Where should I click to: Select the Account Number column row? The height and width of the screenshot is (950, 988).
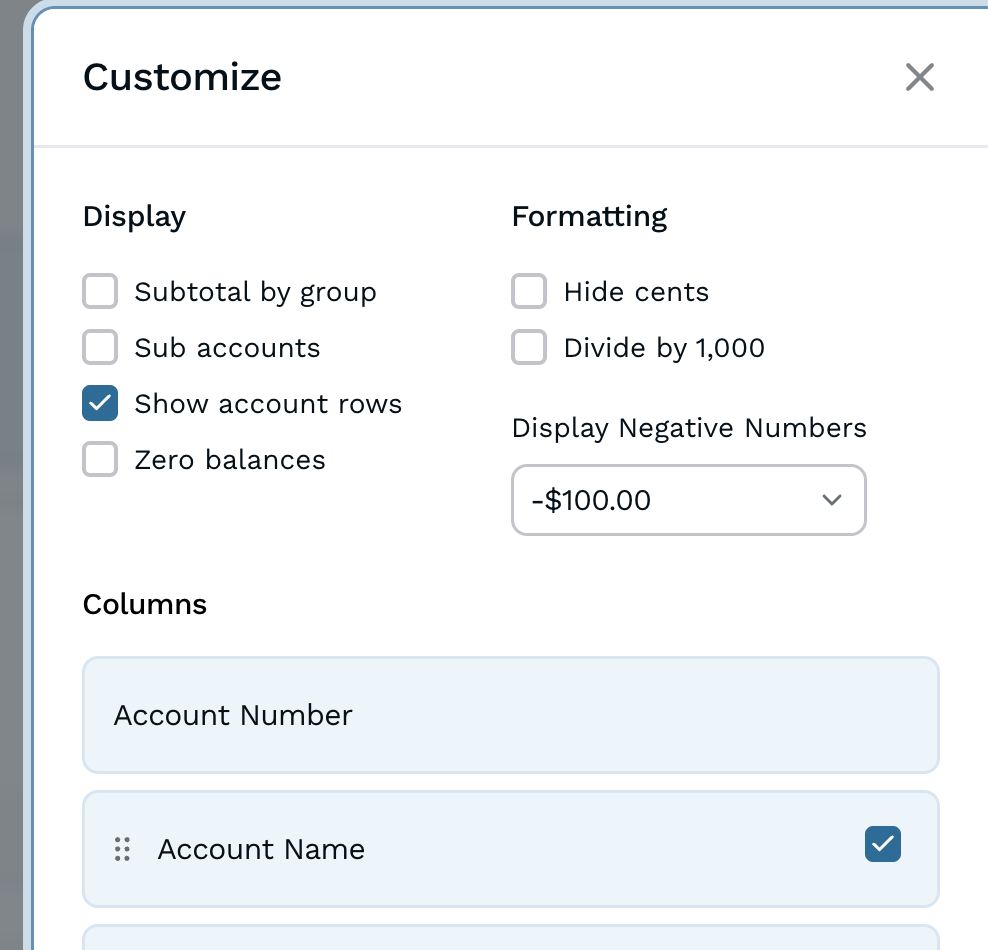pos(510,715)
